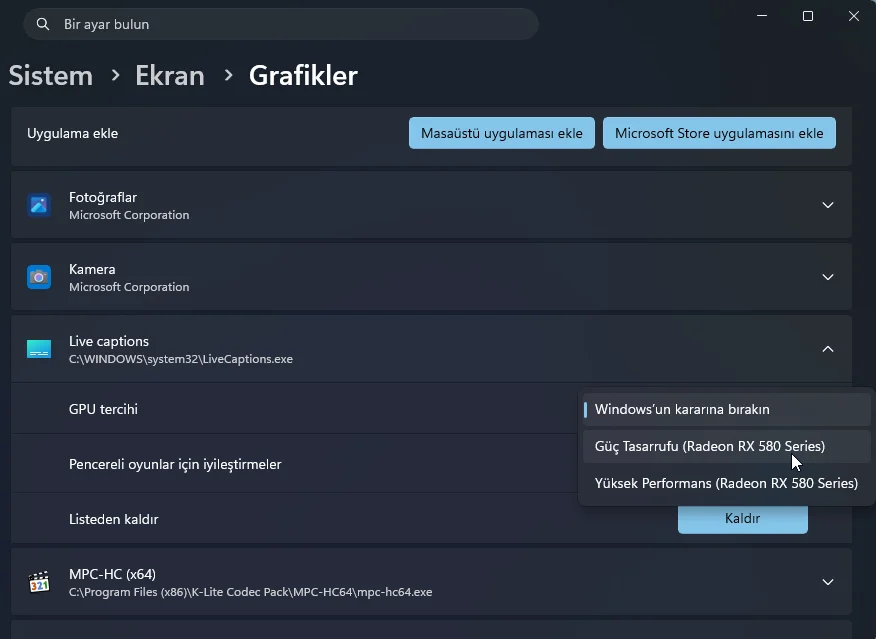
Task: Close the Settings window
Action: (x=854, y=16)
